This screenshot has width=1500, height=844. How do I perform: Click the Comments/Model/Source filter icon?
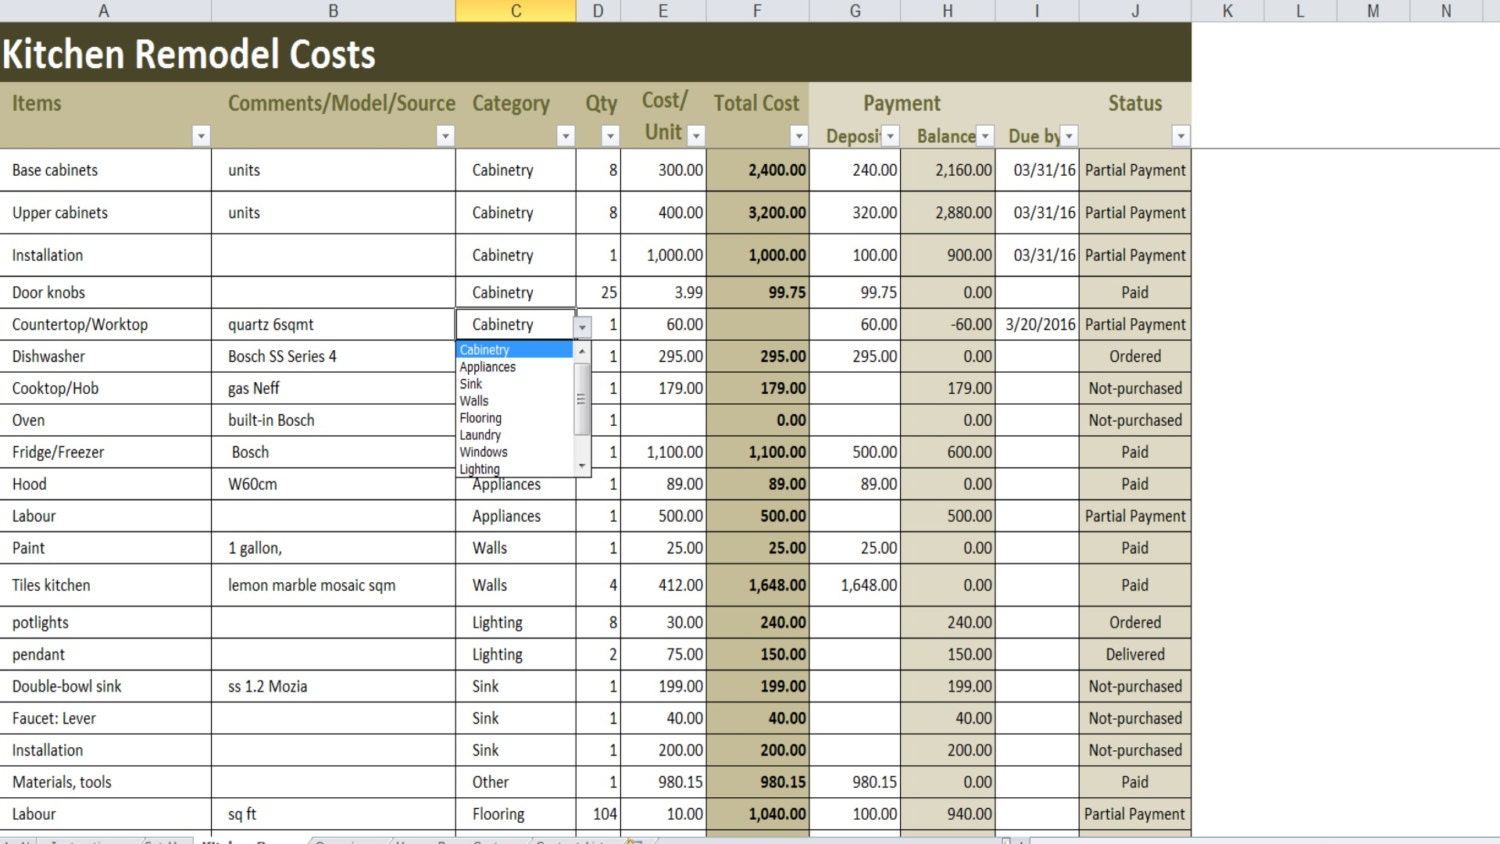(445, 135)
